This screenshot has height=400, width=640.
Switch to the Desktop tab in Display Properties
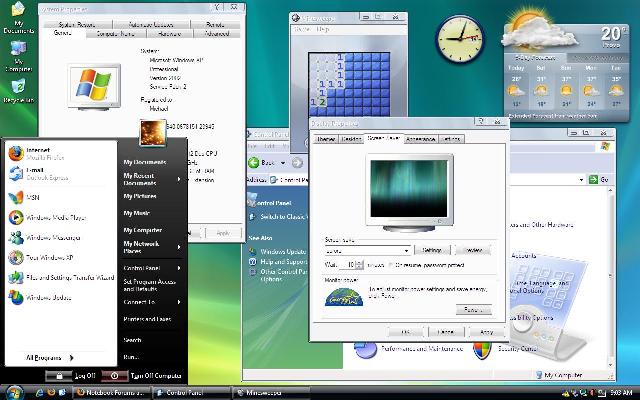(351, 139)
